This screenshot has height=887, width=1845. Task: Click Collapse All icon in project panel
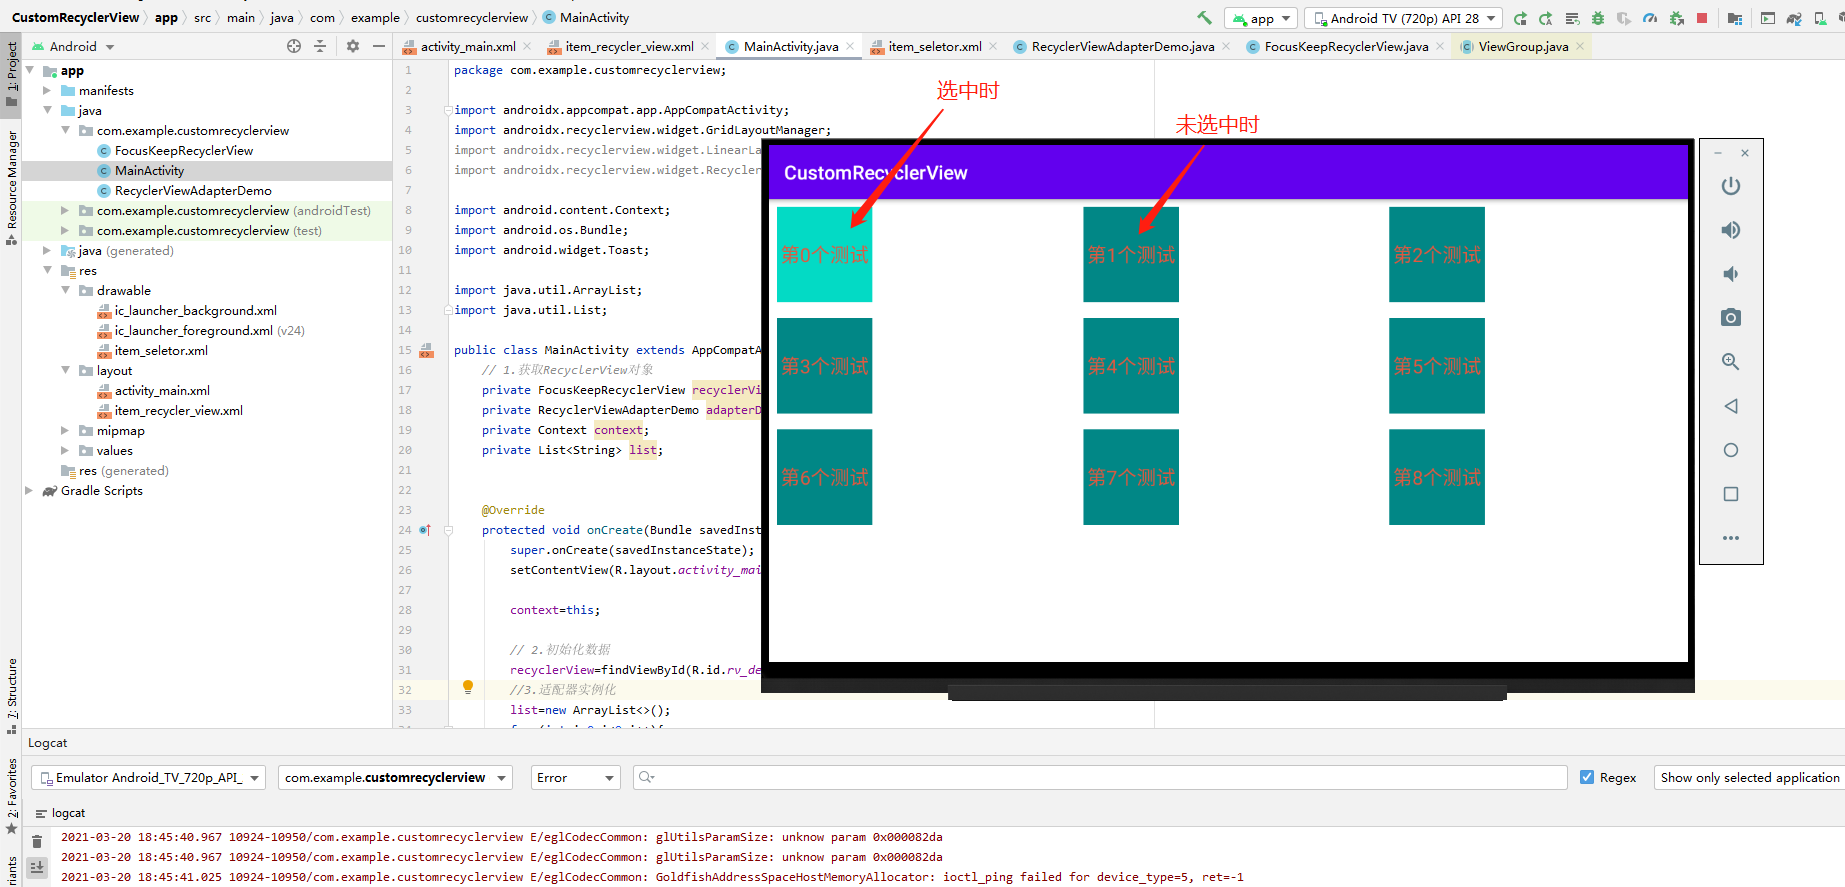(320, 46)
